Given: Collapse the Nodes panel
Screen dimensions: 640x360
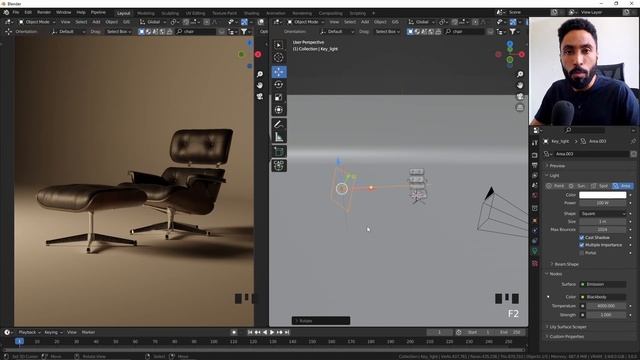Looking at the screenshot, I should tap(556, 274).
